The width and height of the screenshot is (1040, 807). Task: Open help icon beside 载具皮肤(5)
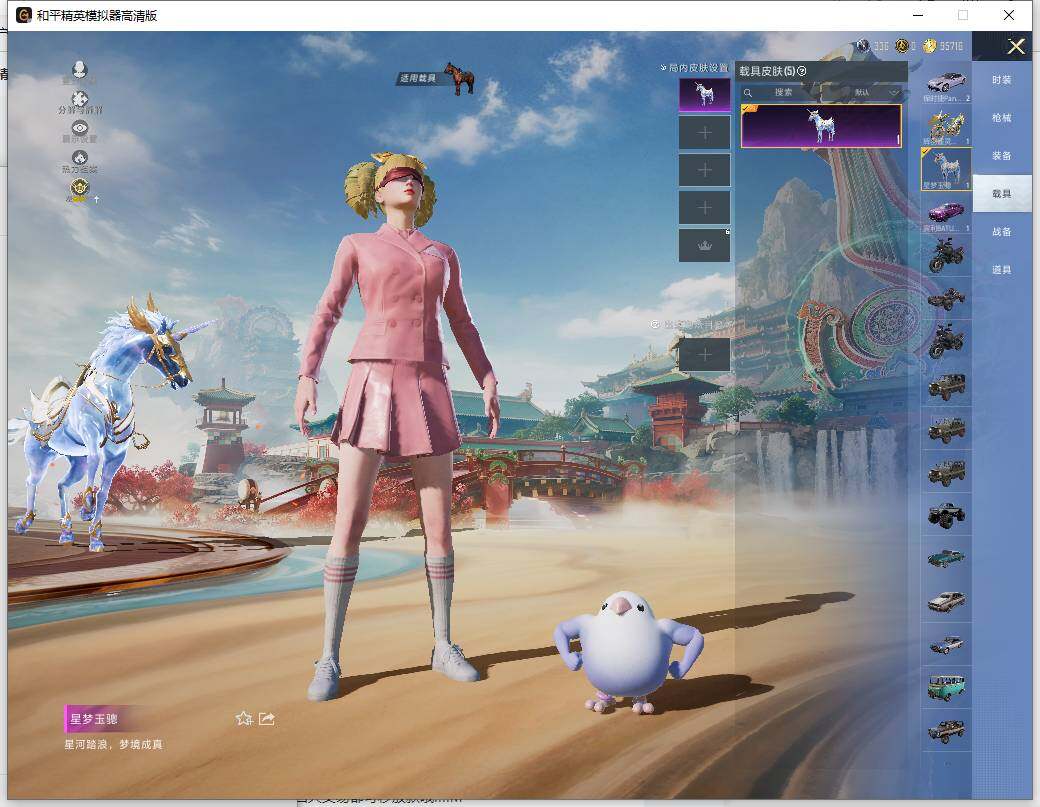tap(802, 71)
